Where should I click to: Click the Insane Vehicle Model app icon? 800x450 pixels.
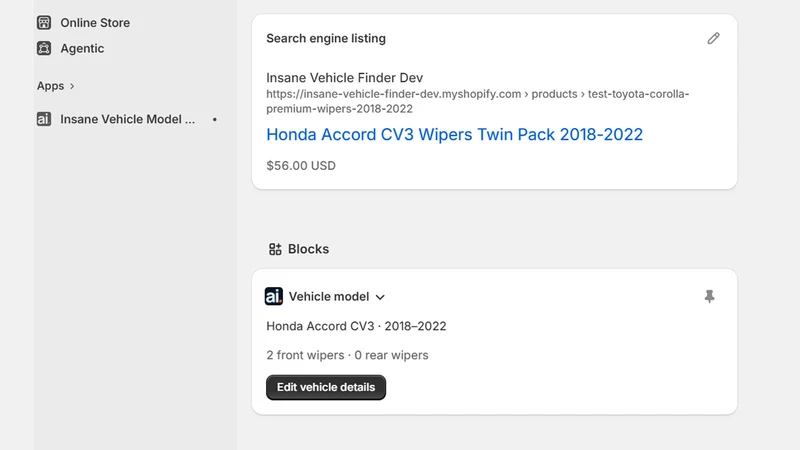click(44, 119)
